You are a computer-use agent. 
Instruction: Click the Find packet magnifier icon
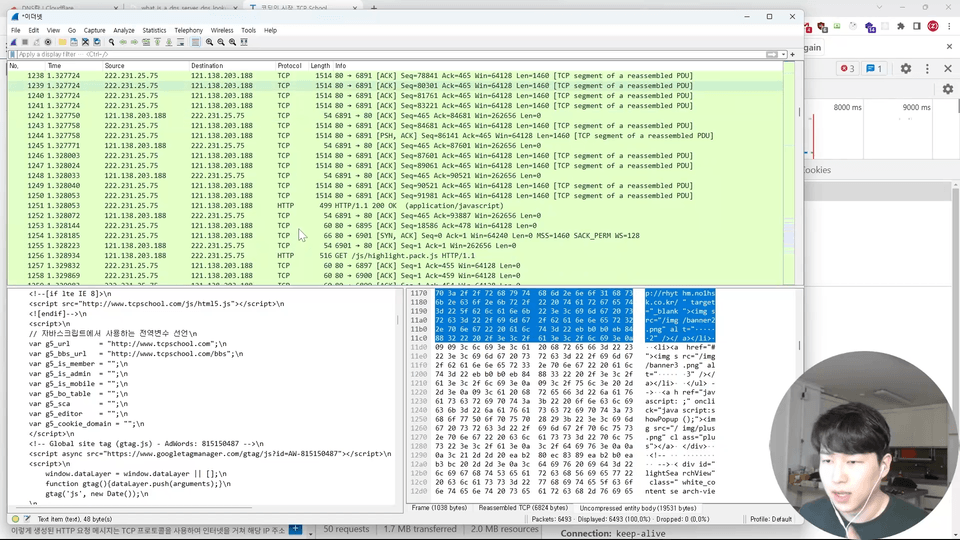111,42
